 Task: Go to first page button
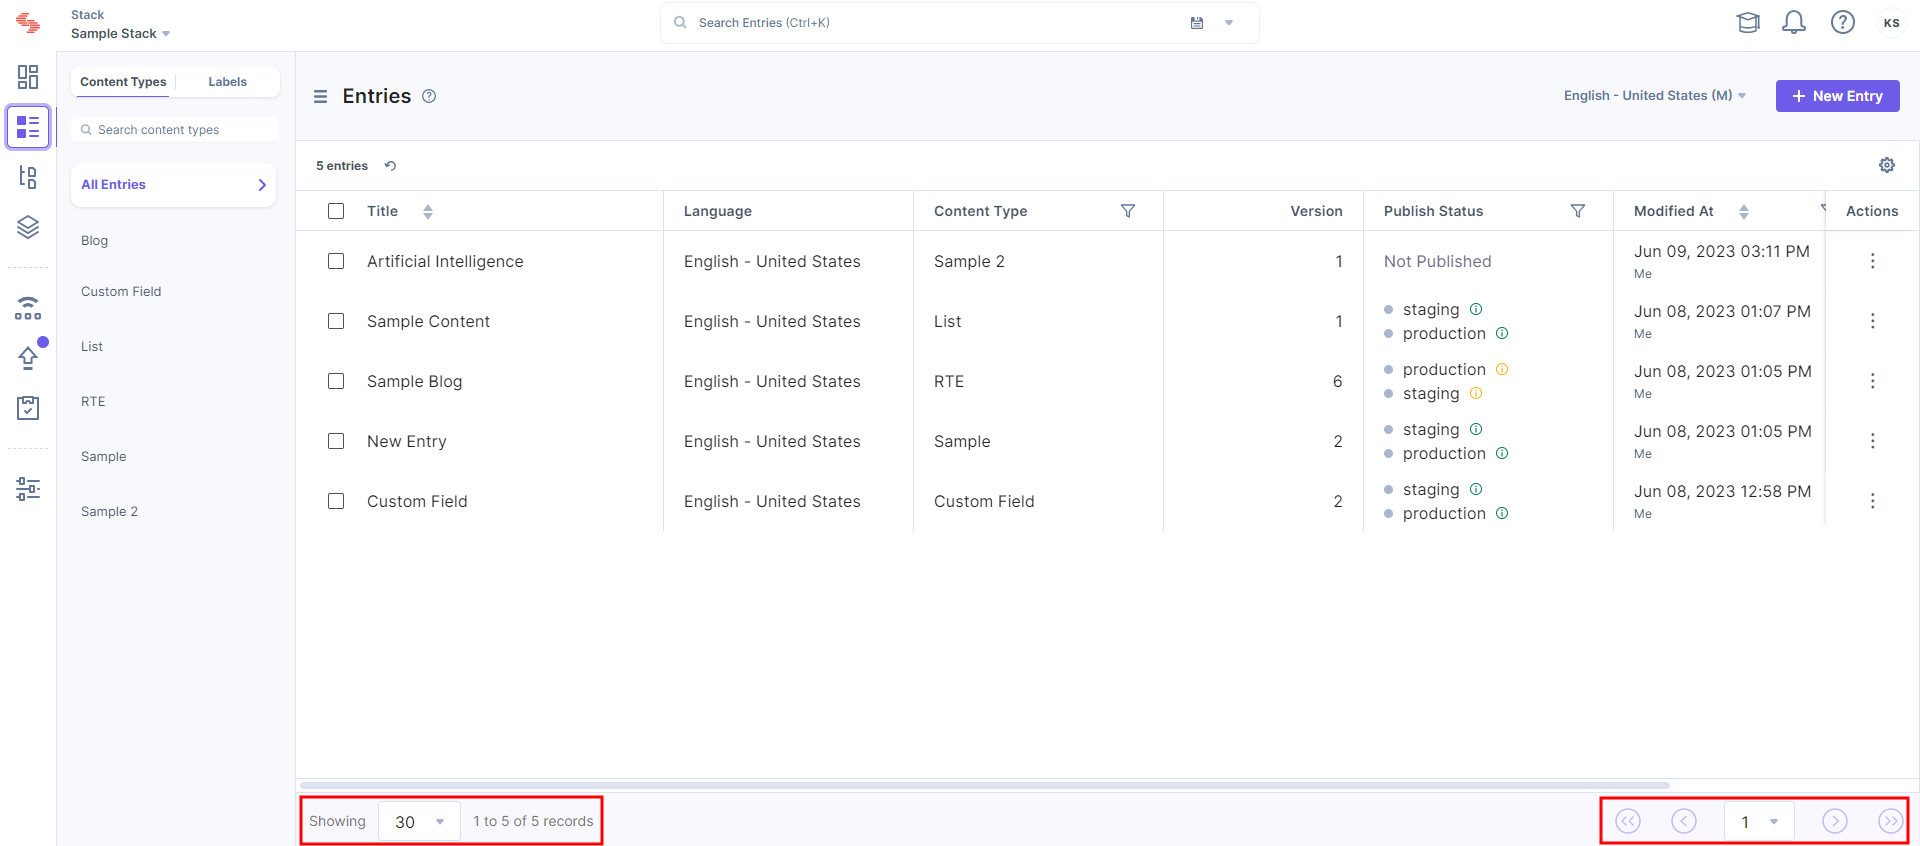(x=1628, y=821)
